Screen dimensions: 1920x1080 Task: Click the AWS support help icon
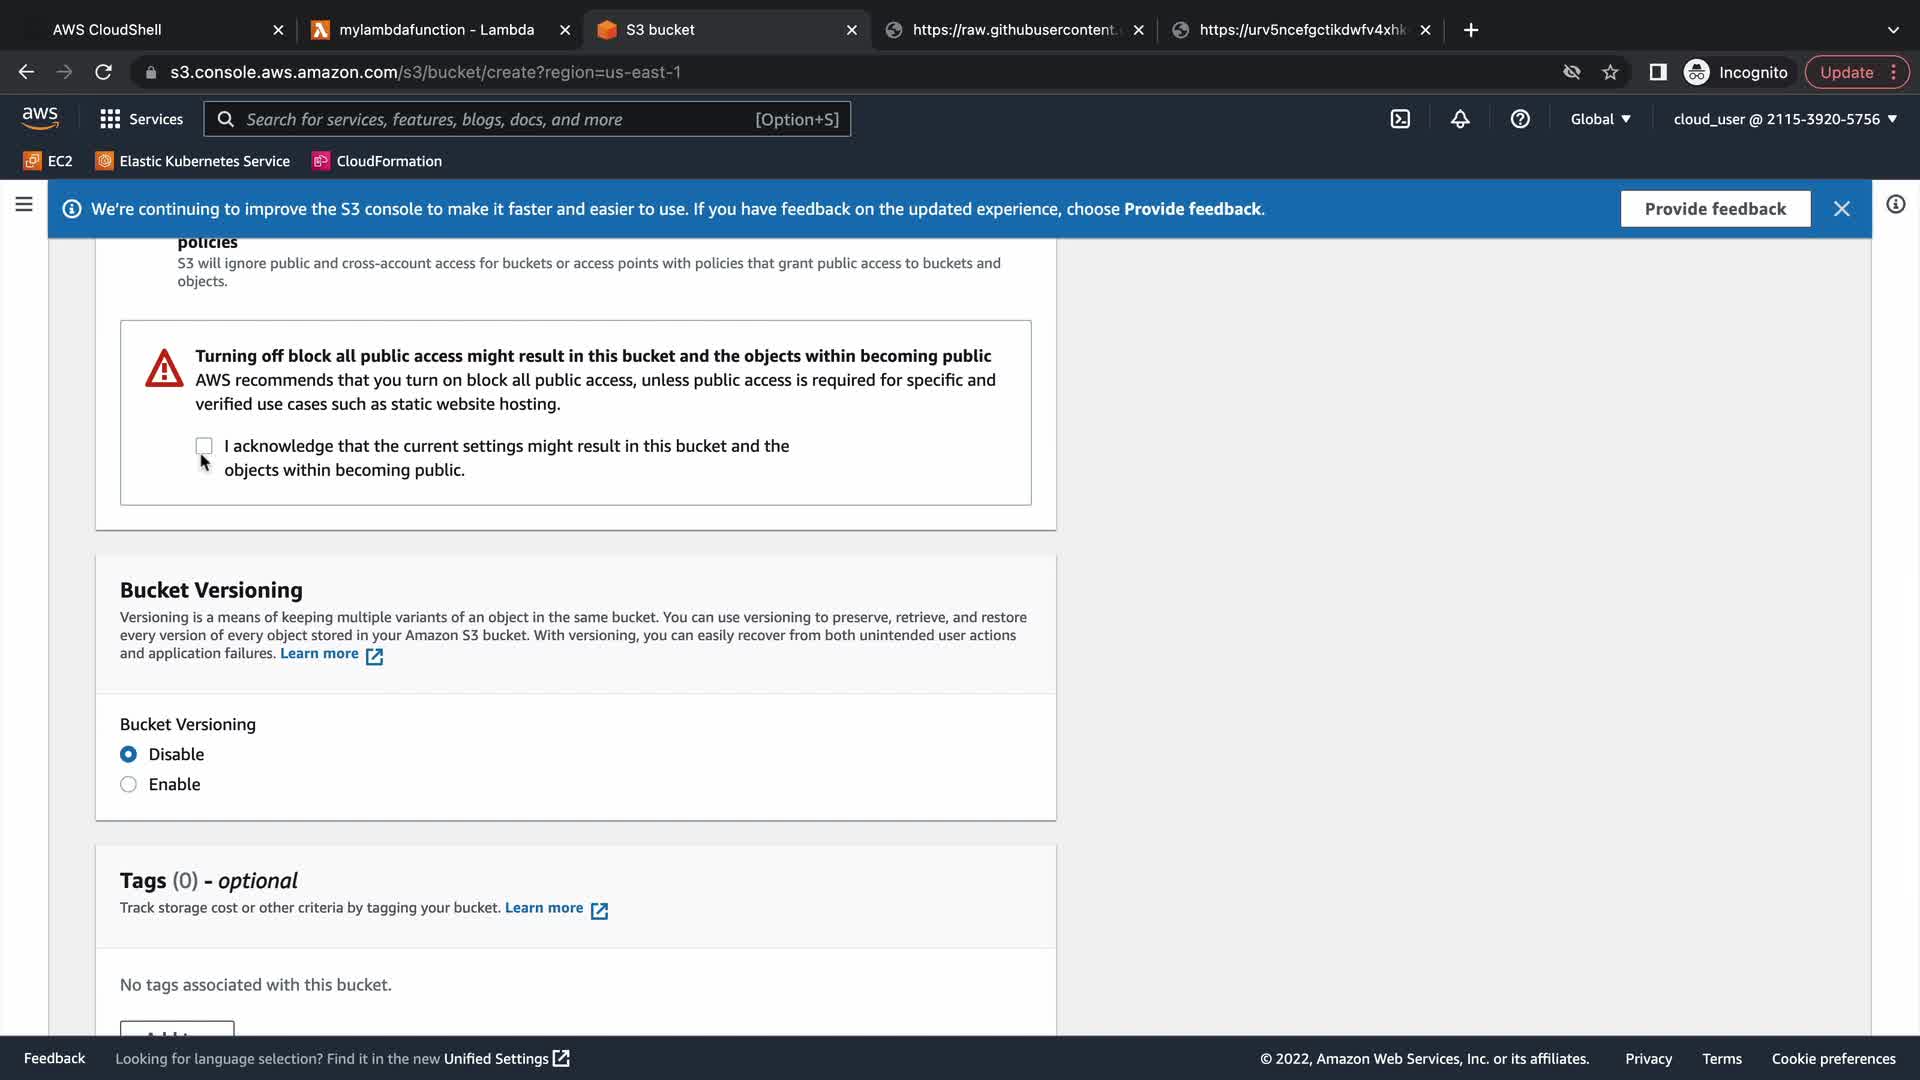coord(1520,119)
